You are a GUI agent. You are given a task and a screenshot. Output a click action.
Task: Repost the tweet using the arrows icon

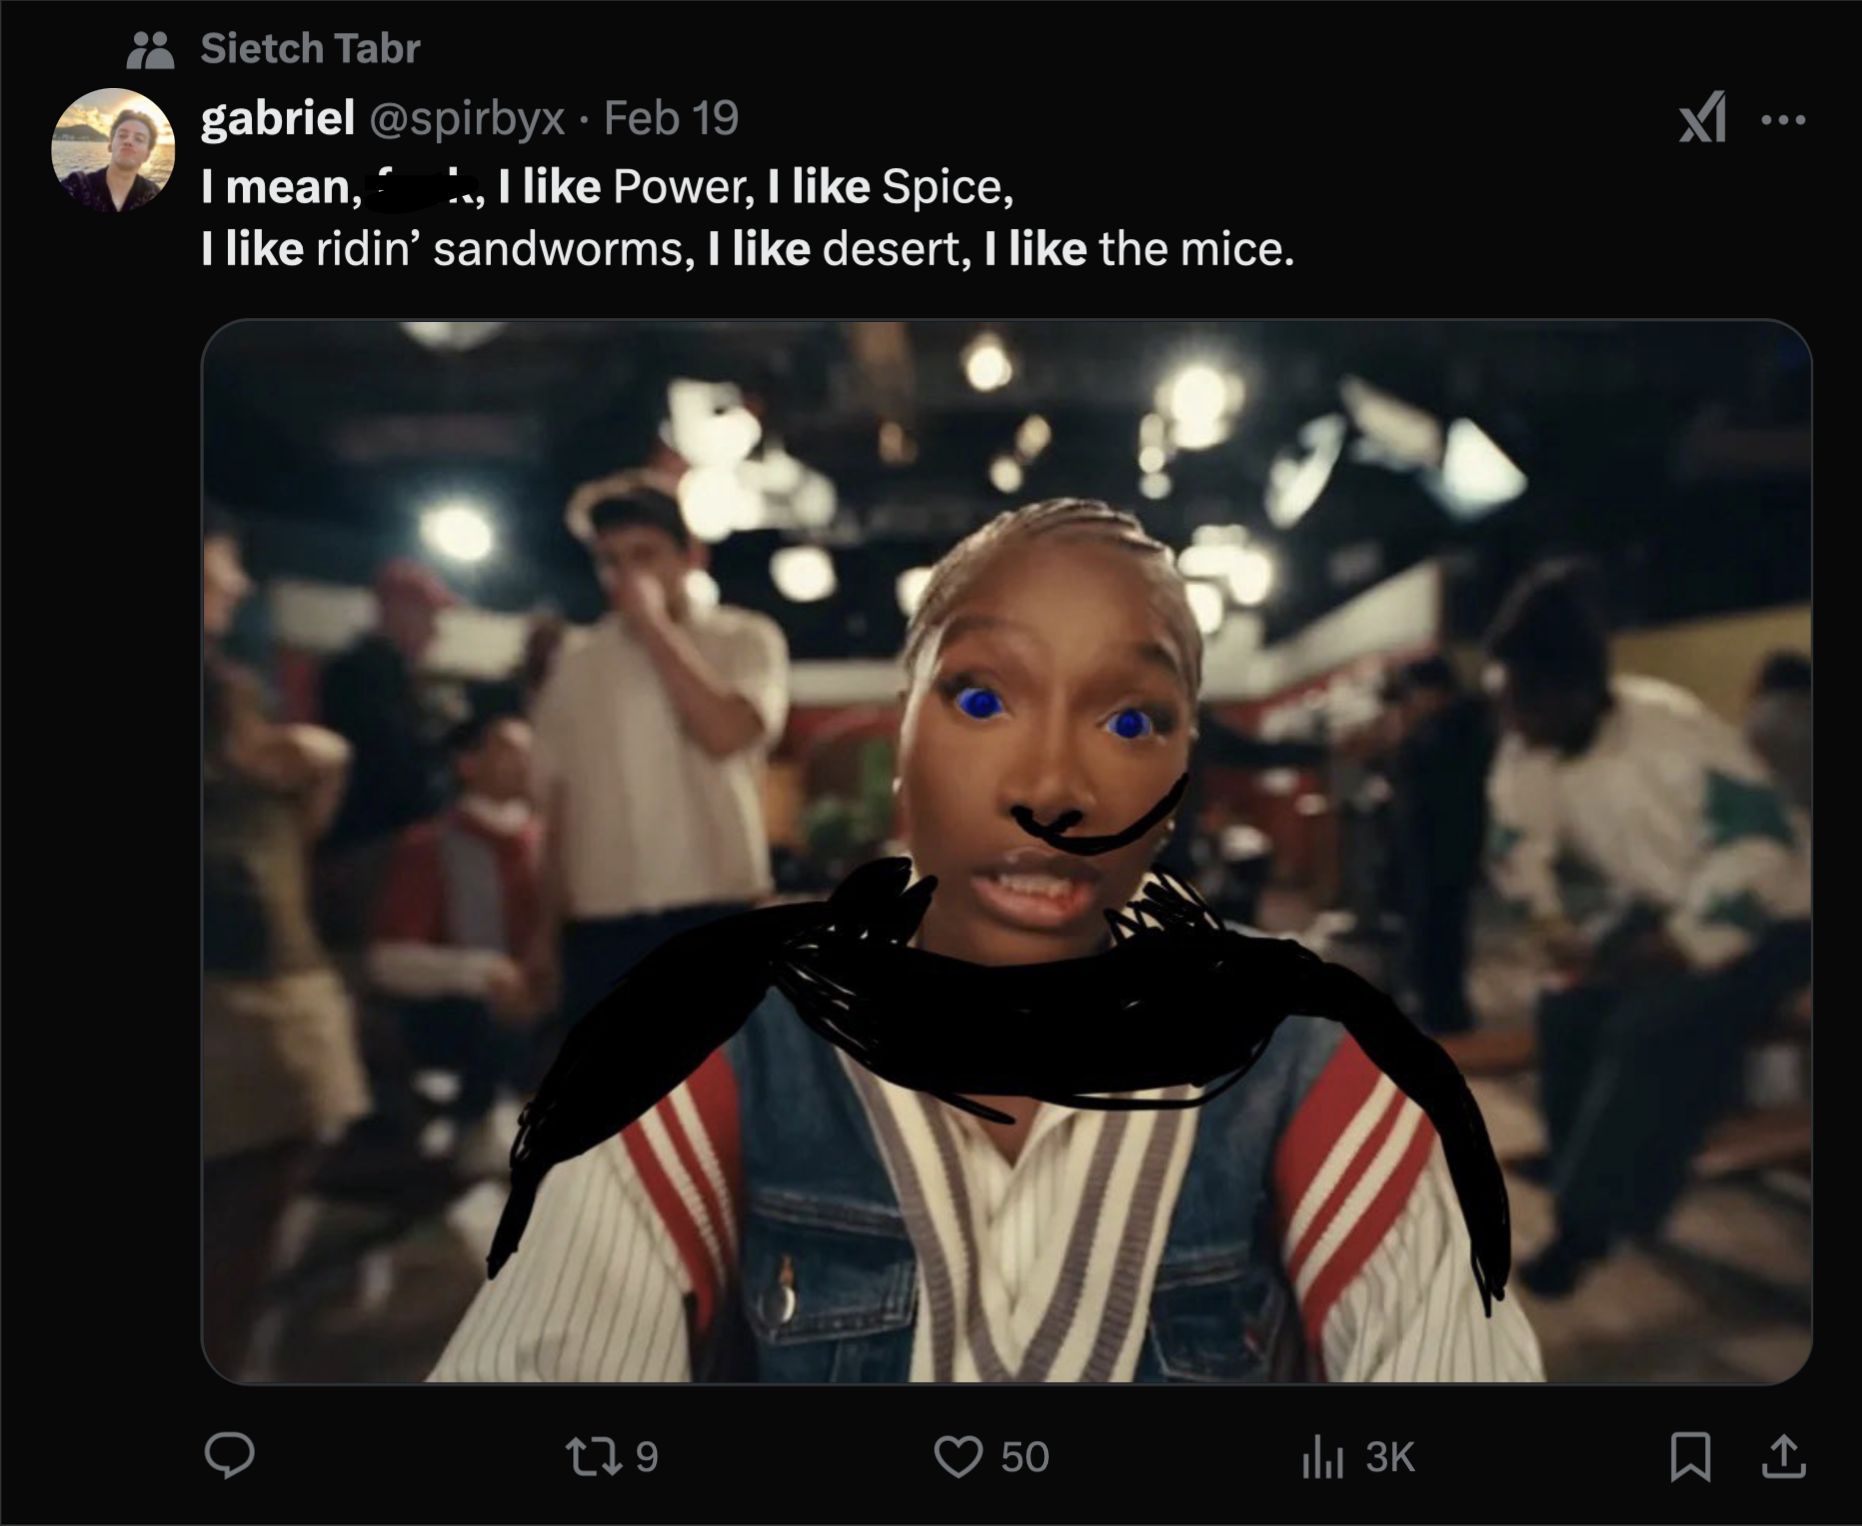tap(592, 1456)
